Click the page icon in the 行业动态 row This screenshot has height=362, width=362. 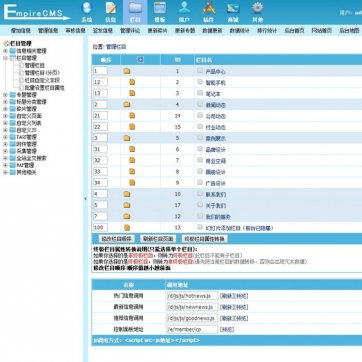tap(132, 127)
